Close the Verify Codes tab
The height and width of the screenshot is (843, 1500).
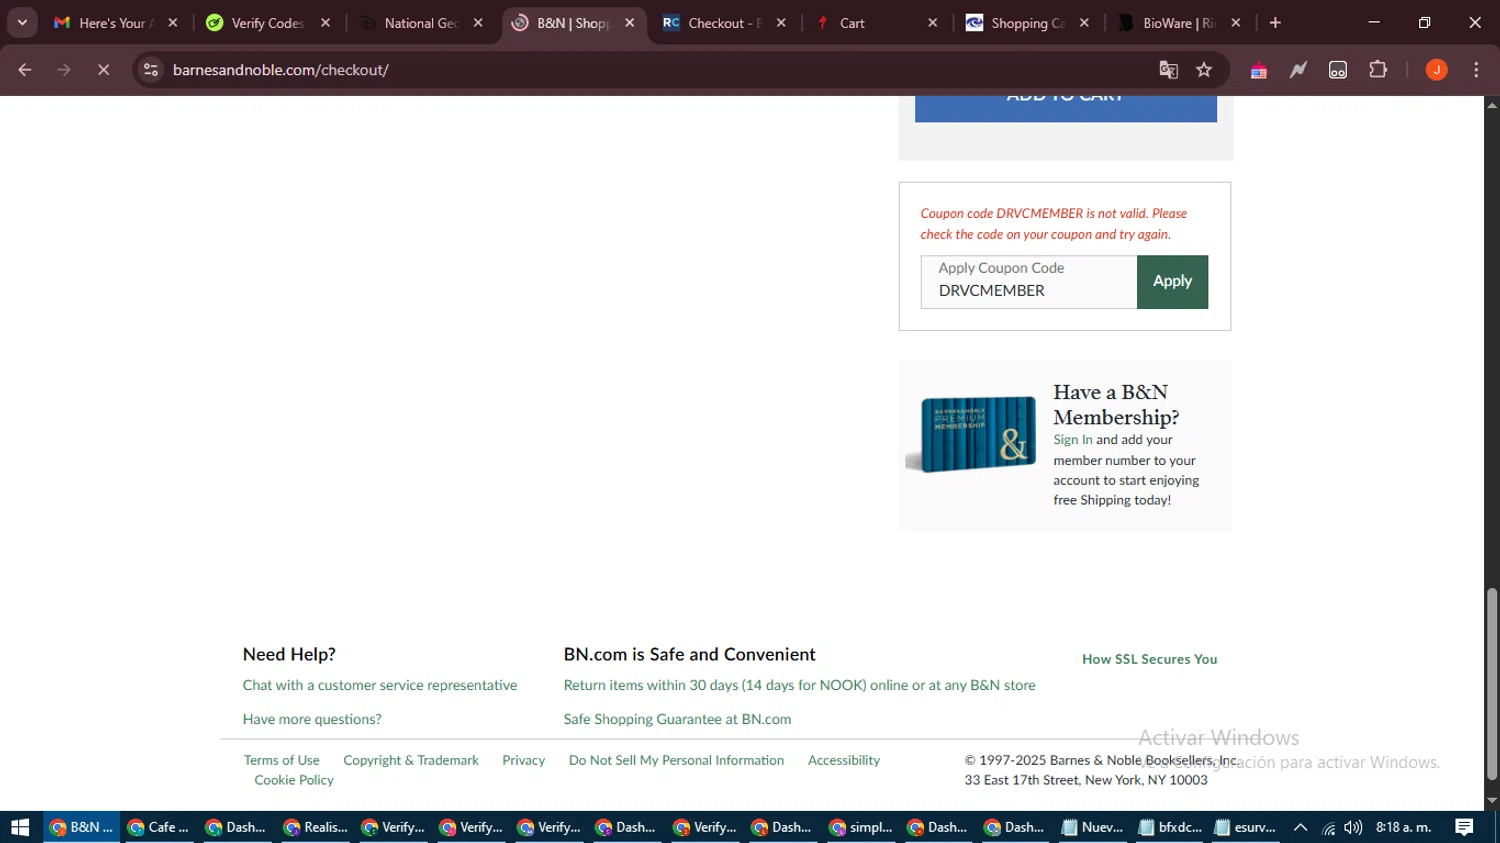pos(326,23)
